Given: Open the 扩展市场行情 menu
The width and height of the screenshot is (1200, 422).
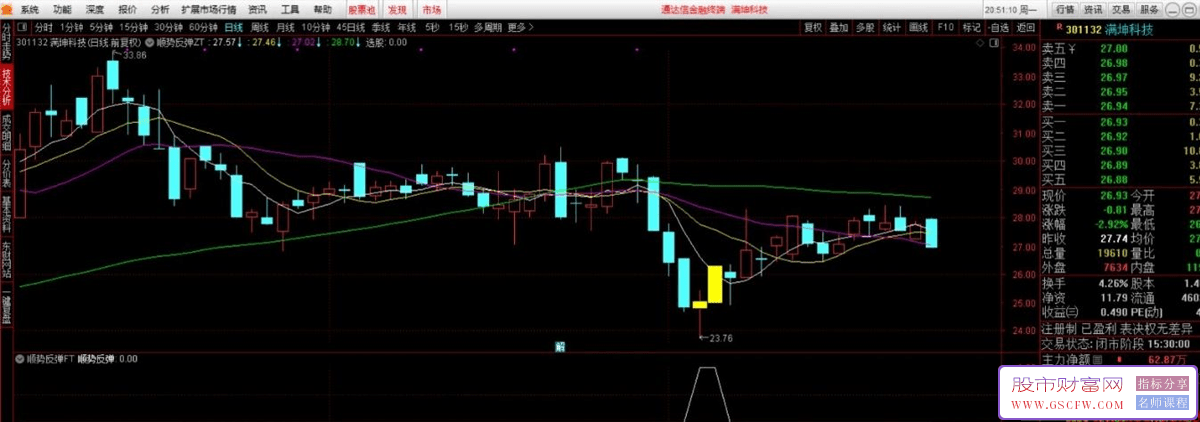Looking at the screenshot, I should point(208,8).
